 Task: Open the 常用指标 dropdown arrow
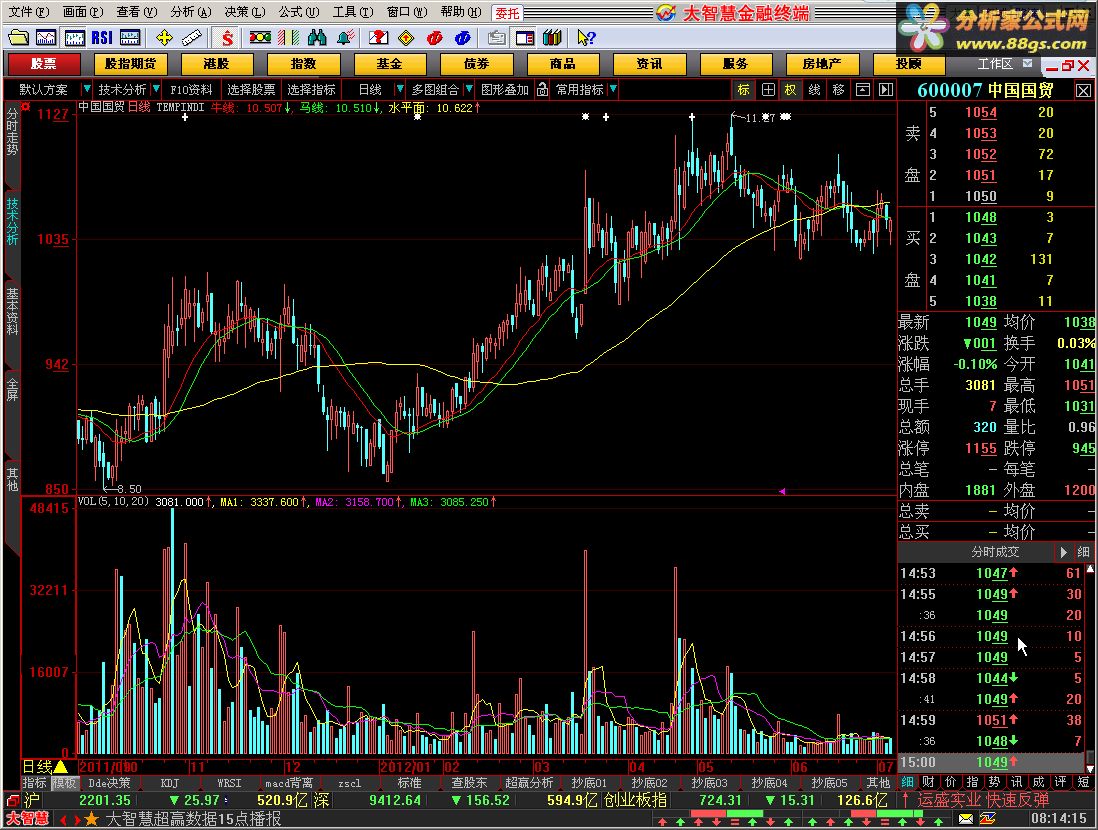613,89
